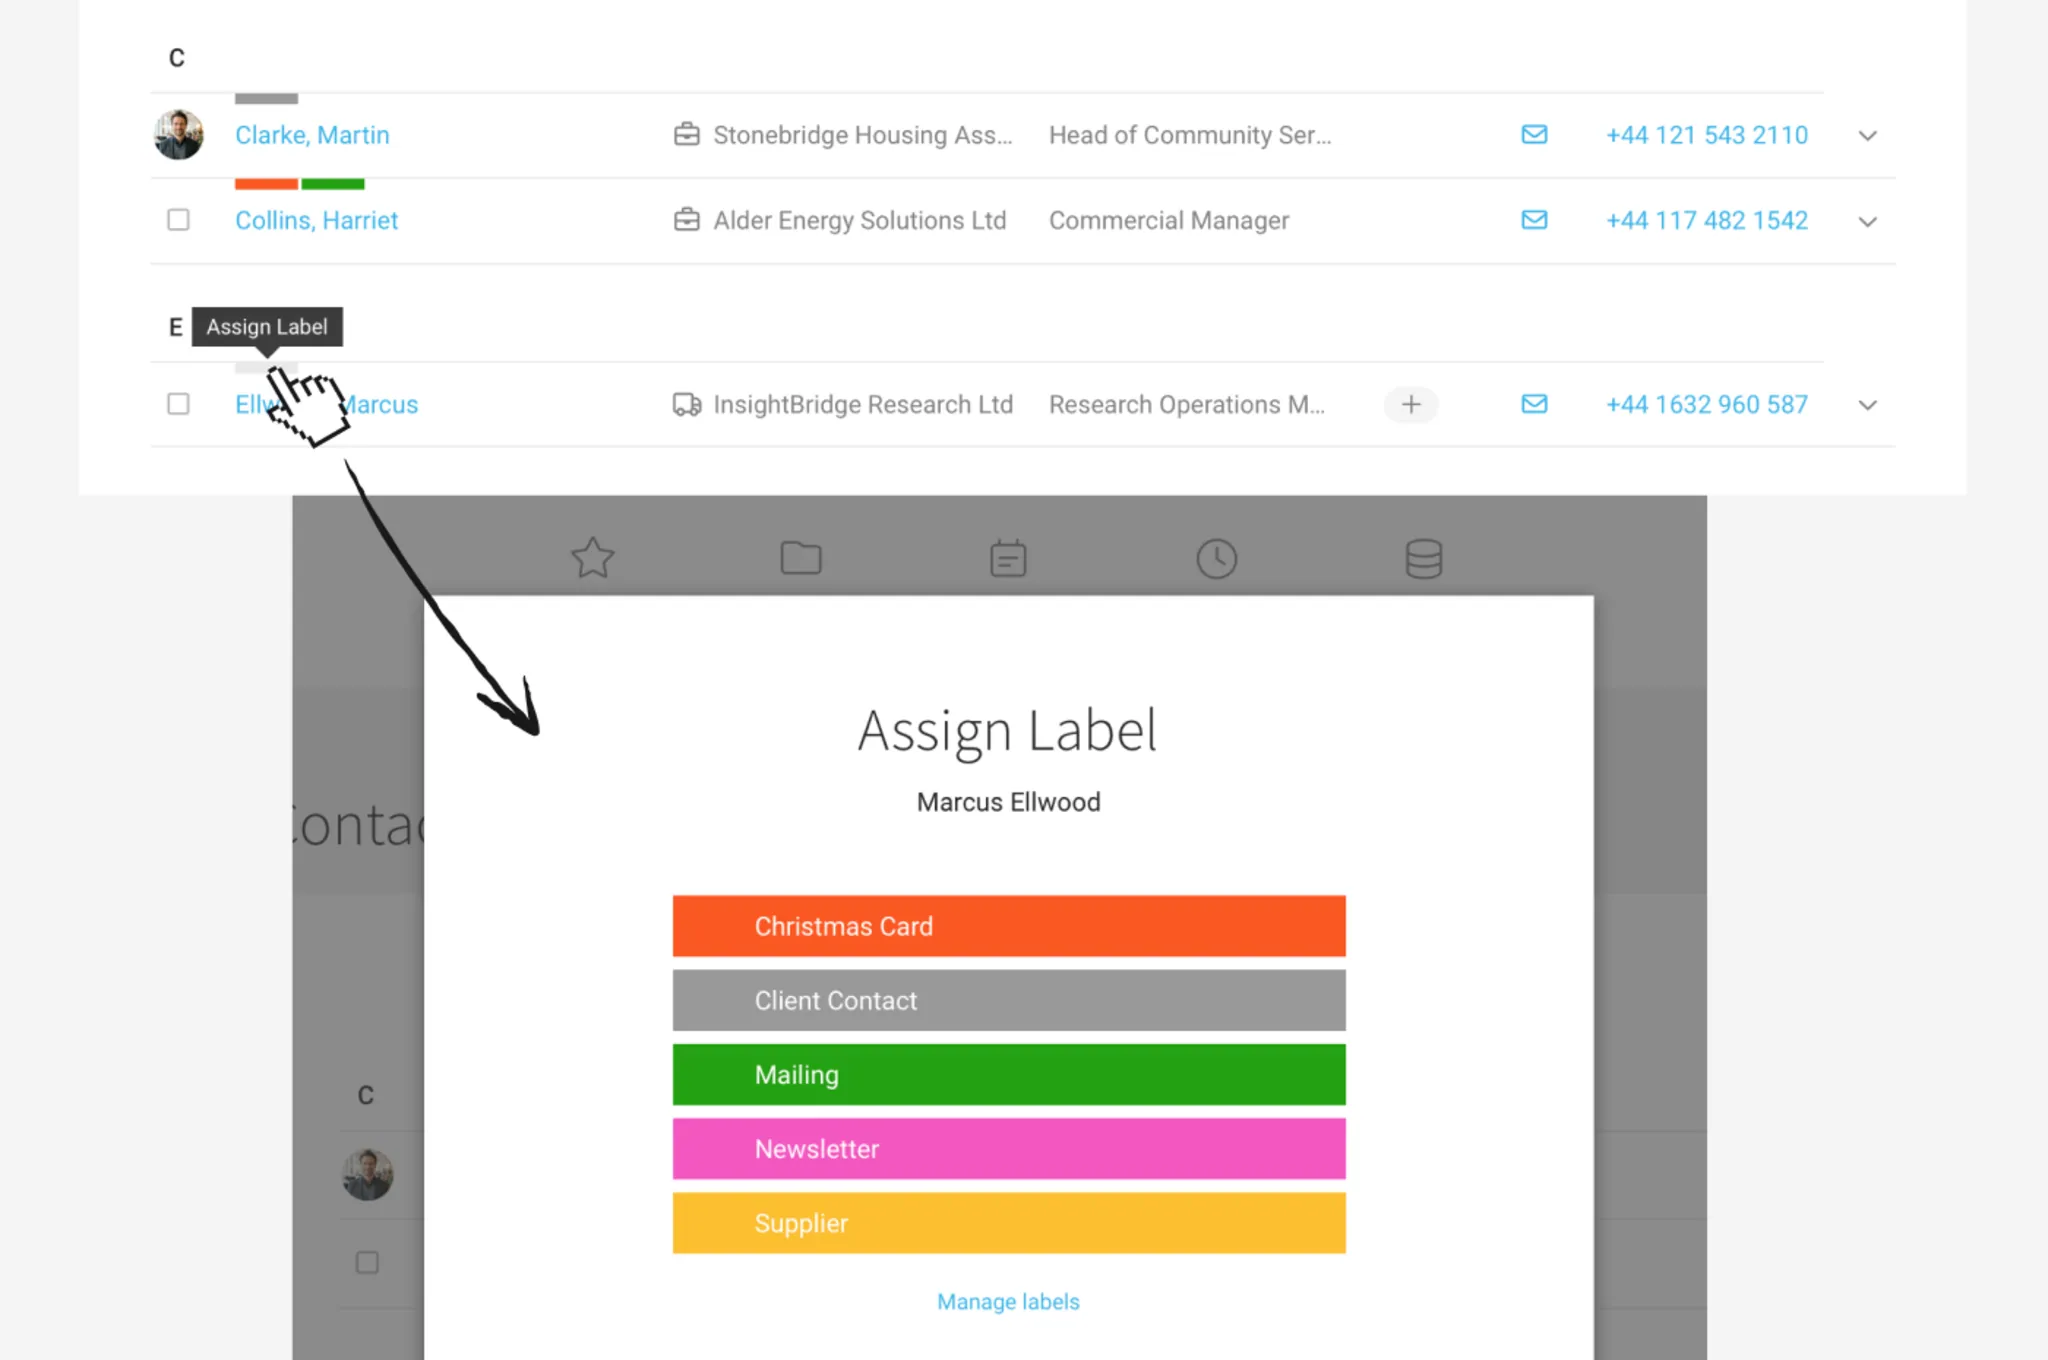Click the email icon for Martin Clarke
This screenshot has width=2048, height=1360.
(x=1534, y=134)
